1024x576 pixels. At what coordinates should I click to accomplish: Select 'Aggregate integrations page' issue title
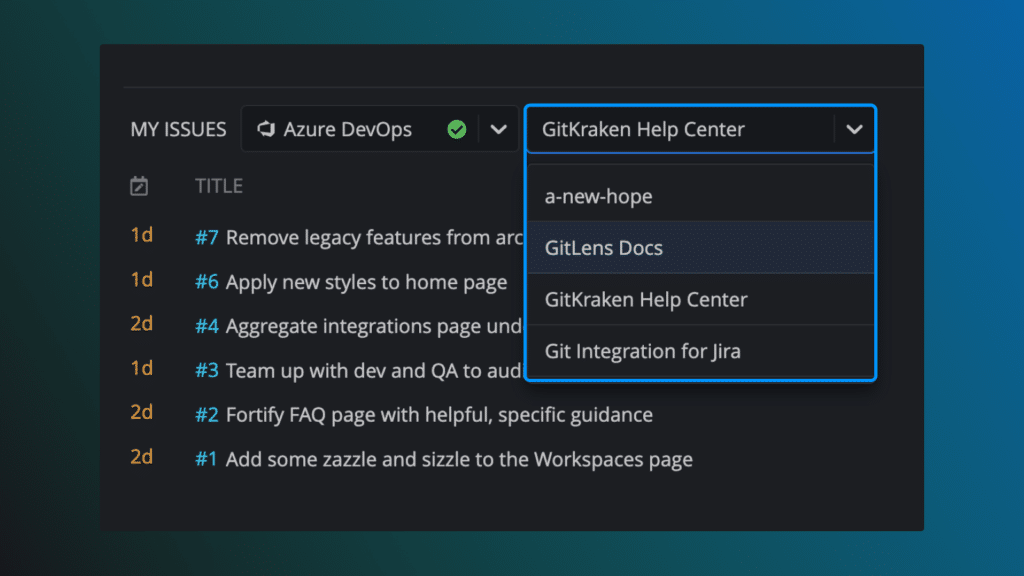(375, 326)
